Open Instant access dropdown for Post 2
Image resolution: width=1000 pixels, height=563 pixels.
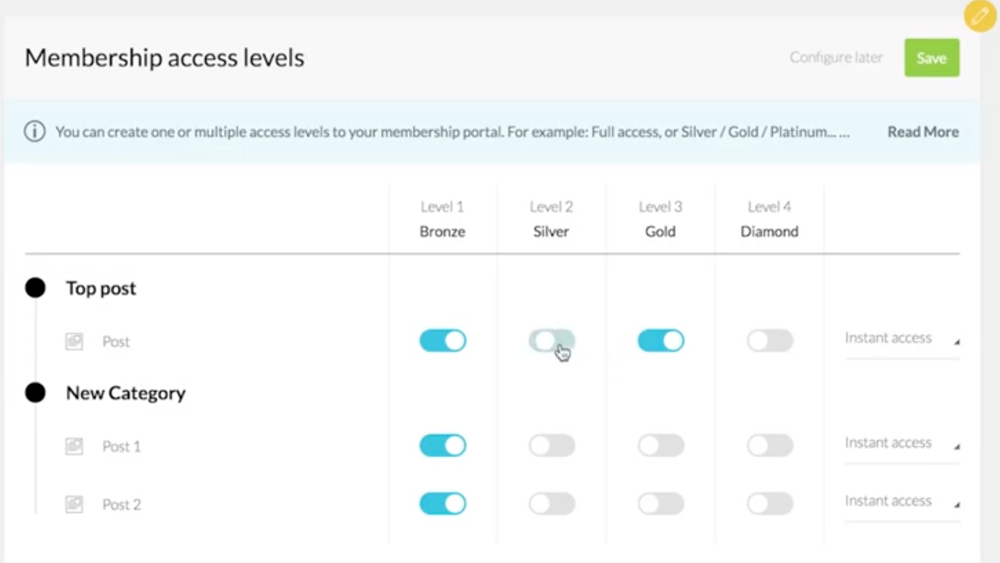[x=901, y=501]
